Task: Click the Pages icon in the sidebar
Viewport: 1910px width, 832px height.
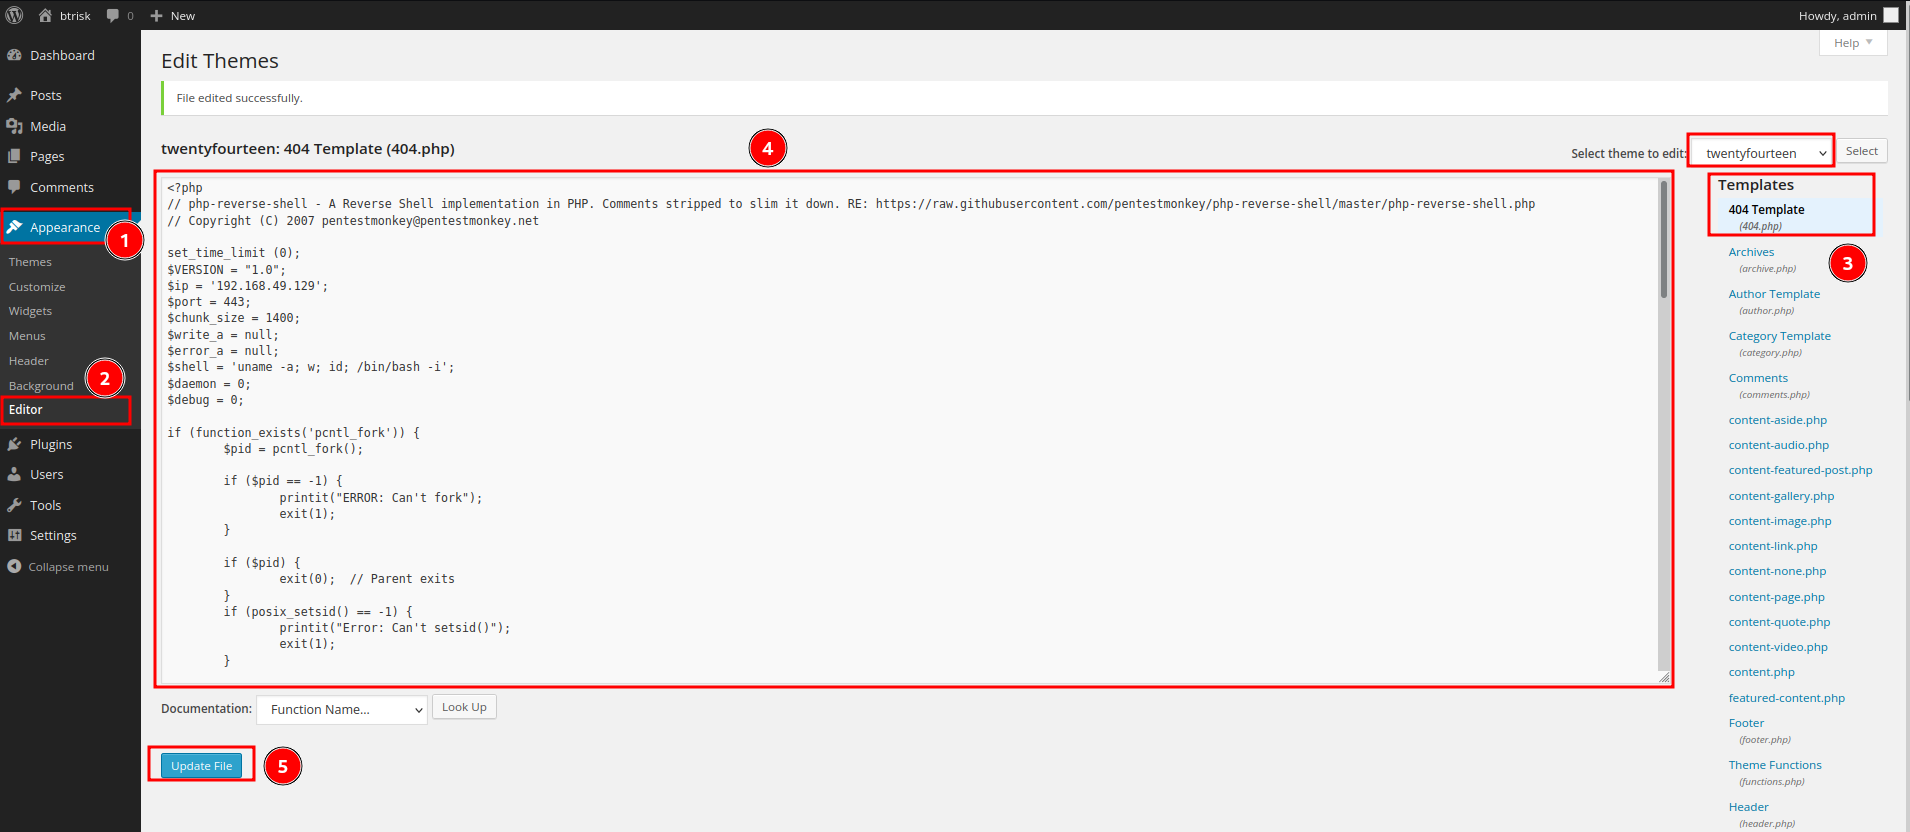Action: pyautogui.click(x=15, y=156)
